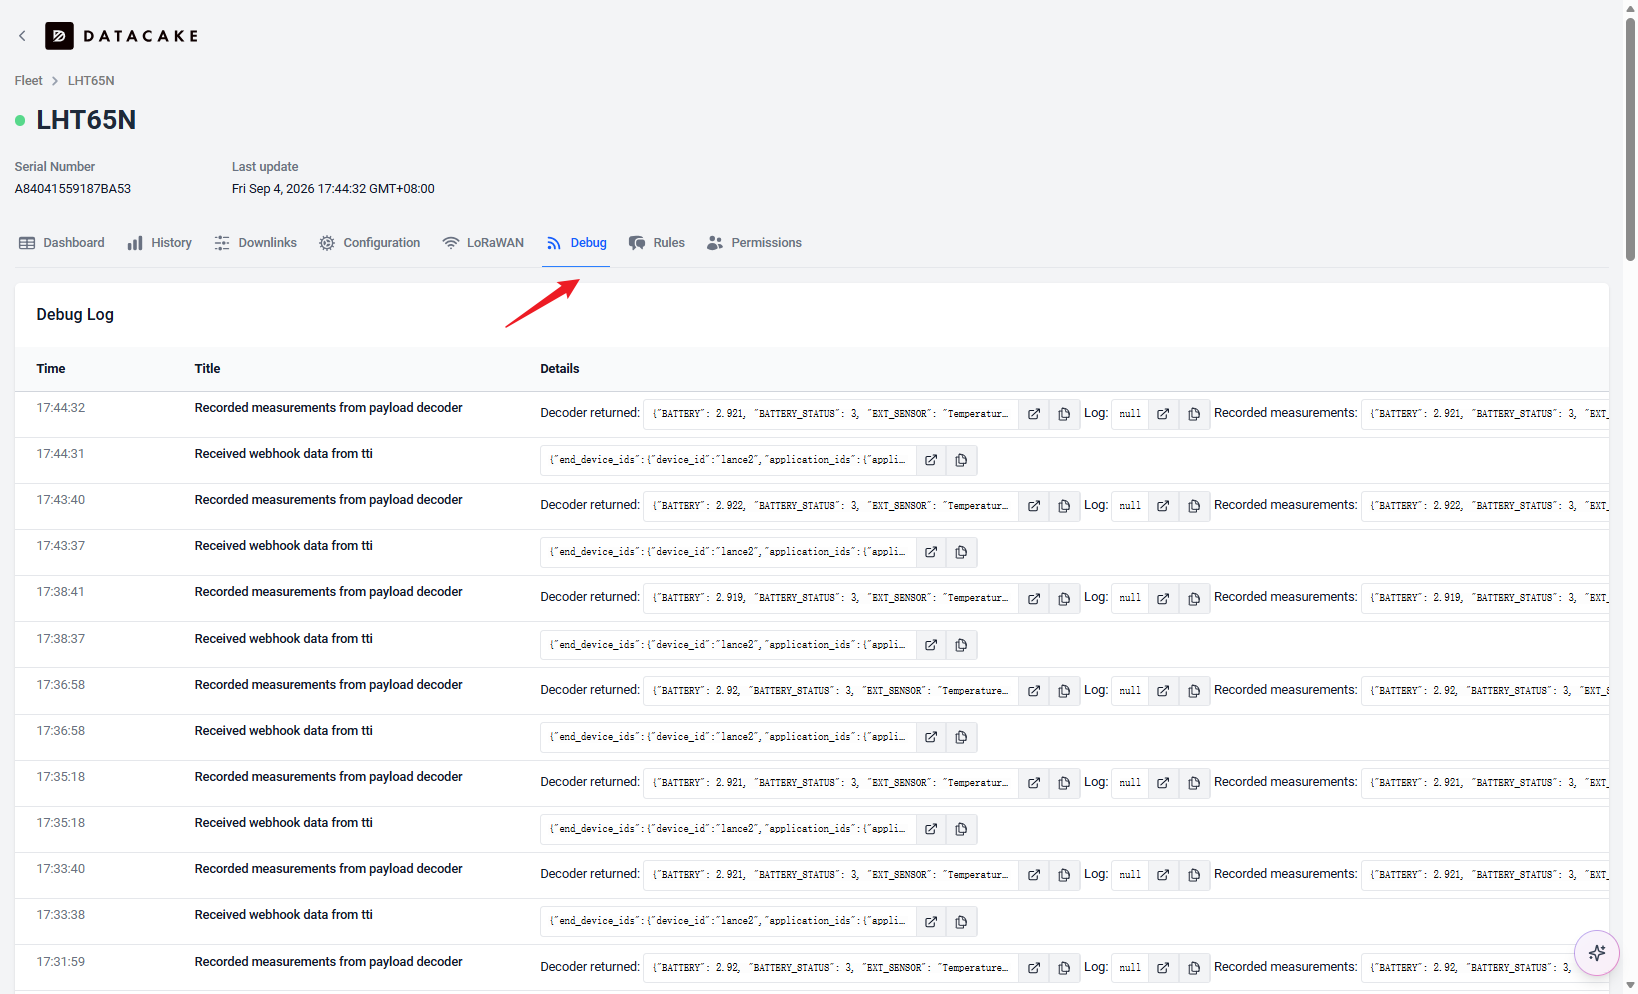Select the LoRaWAN tab
This screenshot has width=1638, height=994.
(484, 243)
